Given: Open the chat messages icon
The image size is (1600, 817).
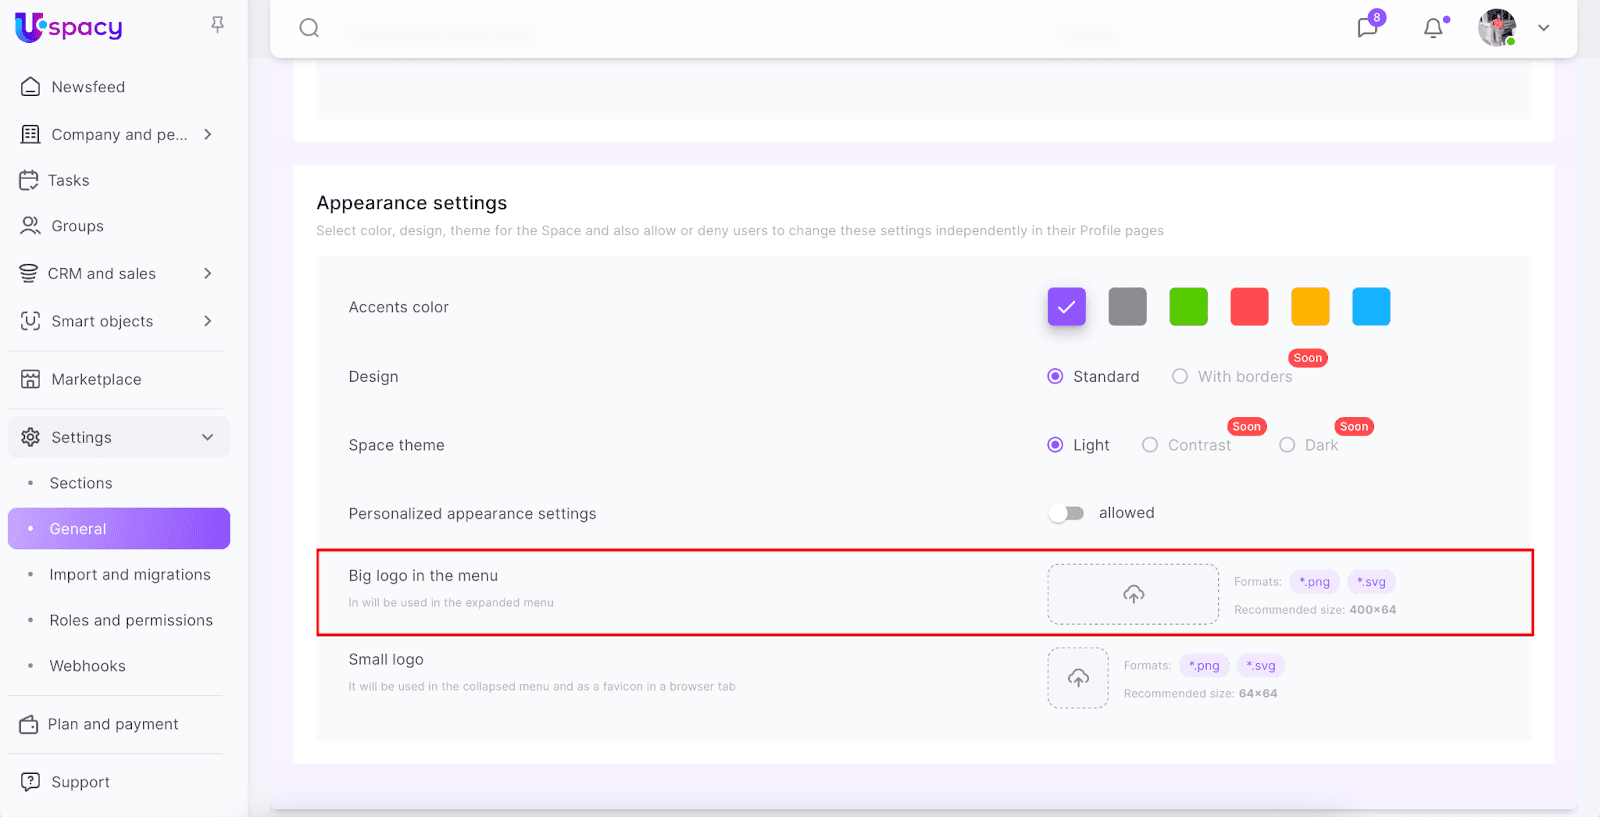Looking at the screenshot, I should [1367, 27].
